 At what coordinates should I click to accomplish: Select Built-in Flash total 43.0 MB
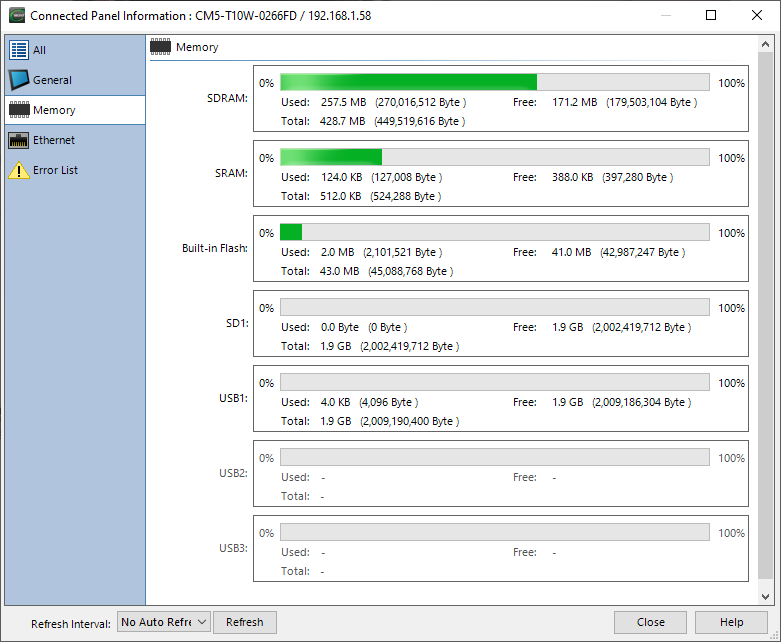(x=339, y=271)
